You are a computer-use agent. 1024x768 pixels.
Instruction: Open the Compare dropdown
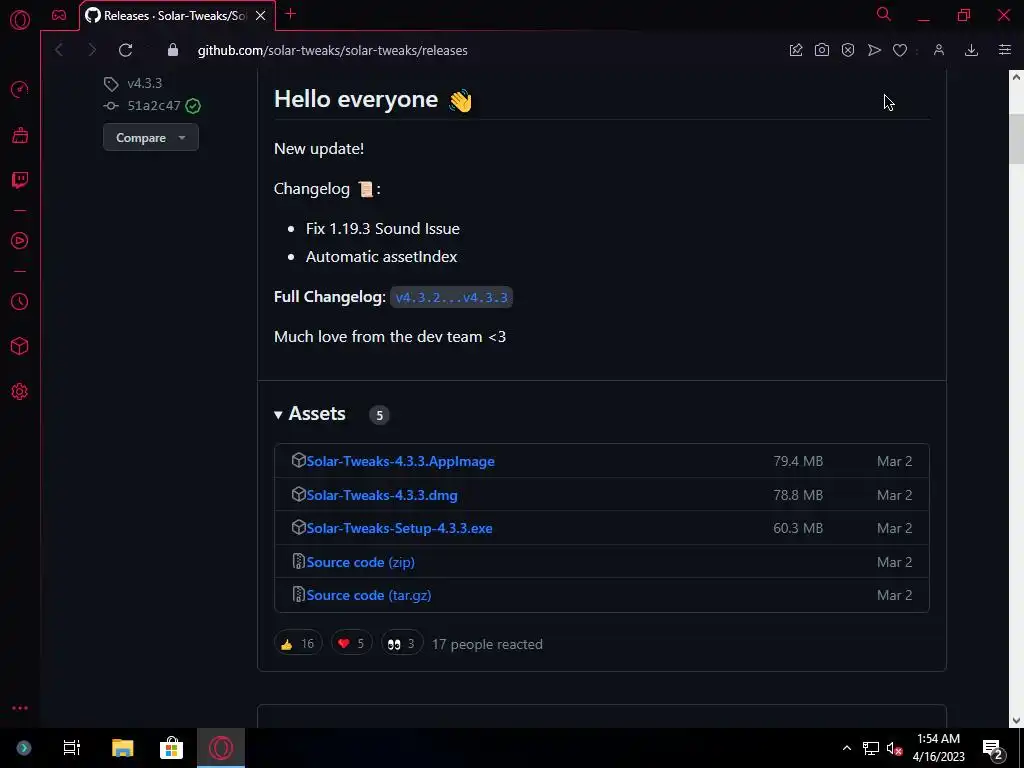tap(151, 138)
